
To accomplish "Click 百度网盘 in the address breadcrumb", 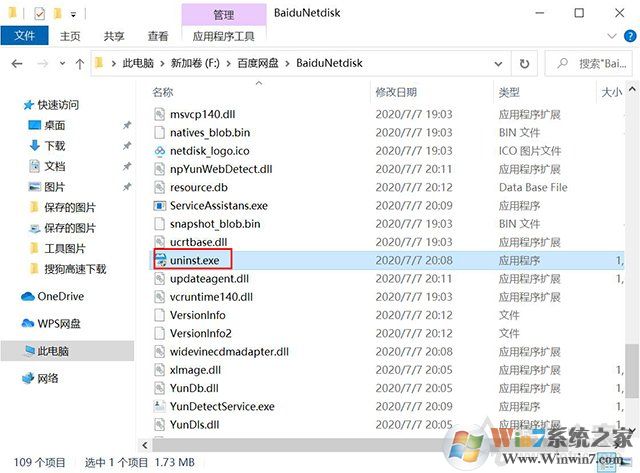I will (x=258, y=63).
